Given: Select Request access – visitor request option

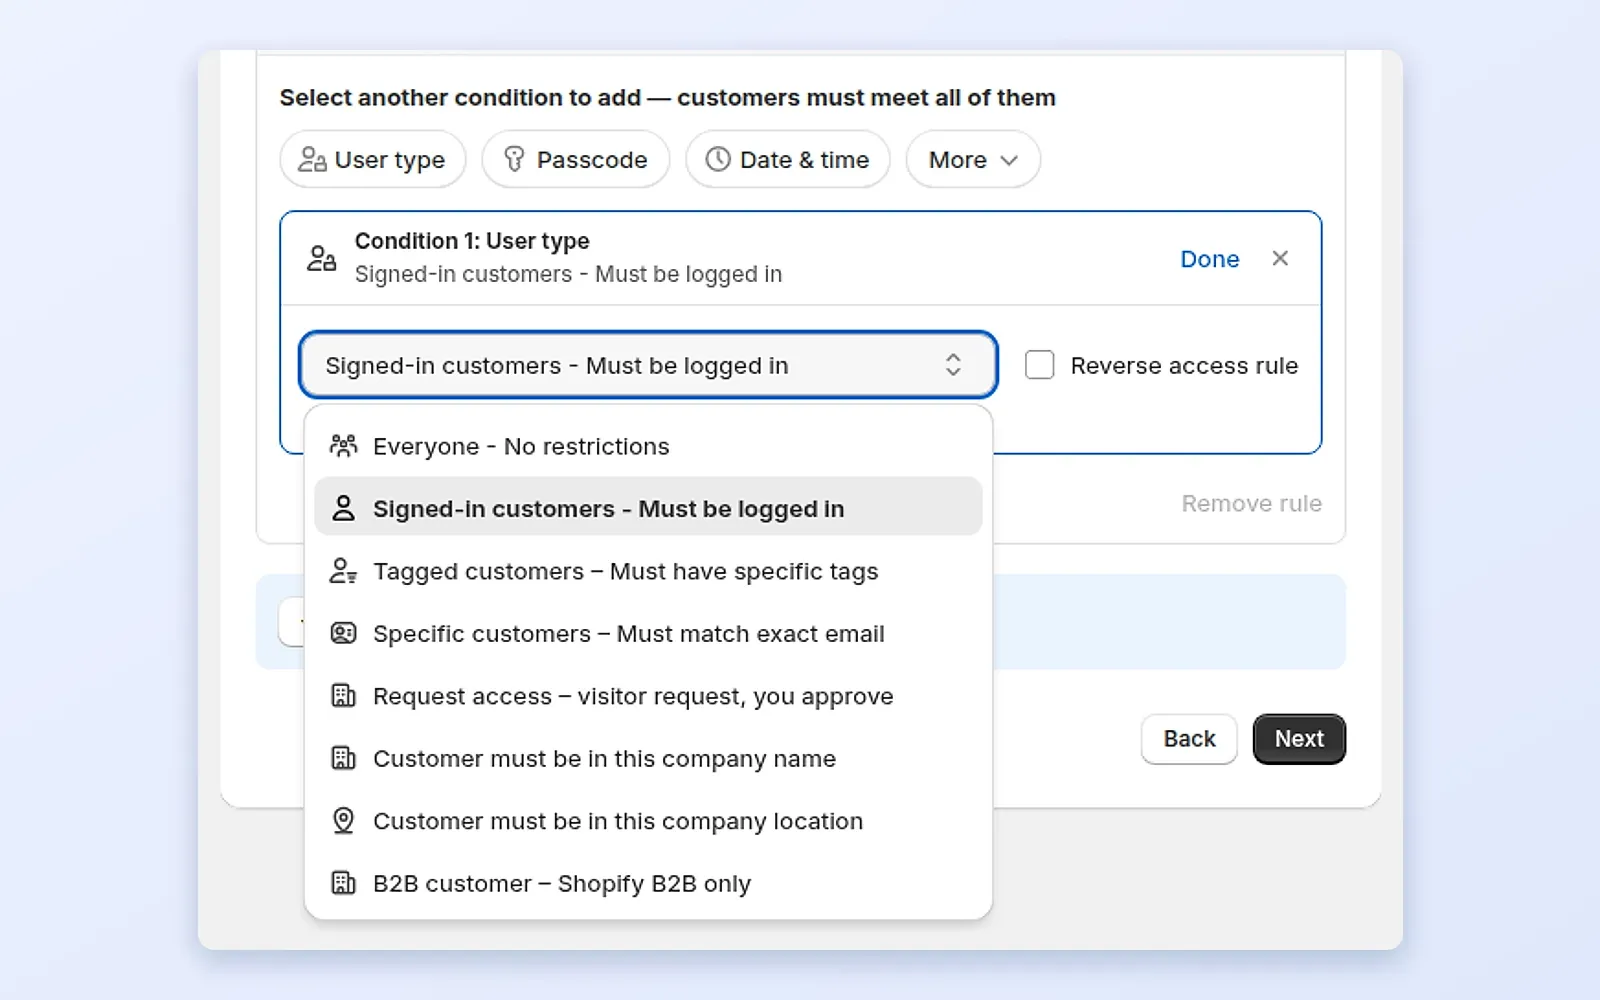Looking at the screenshot, I should (648, 696).
